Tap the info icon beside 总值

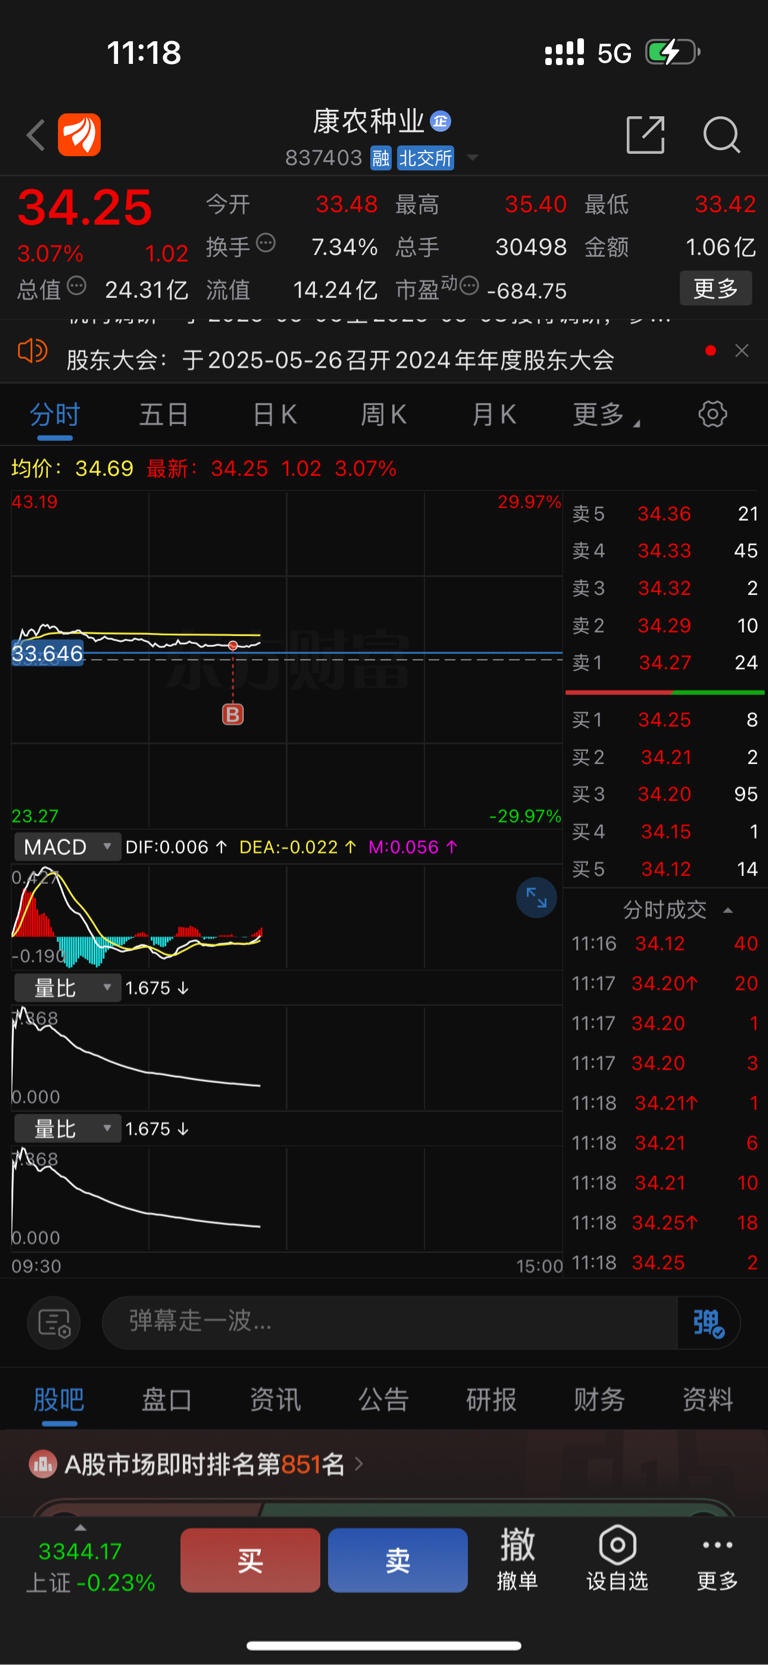pyautogui.click(x=77, y=286)
